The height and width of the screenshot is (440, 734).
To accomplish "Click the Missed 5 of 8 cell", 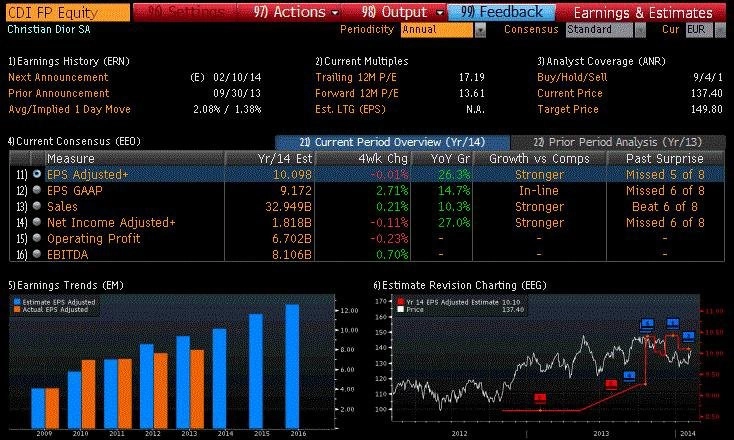I will click(665, 175).
